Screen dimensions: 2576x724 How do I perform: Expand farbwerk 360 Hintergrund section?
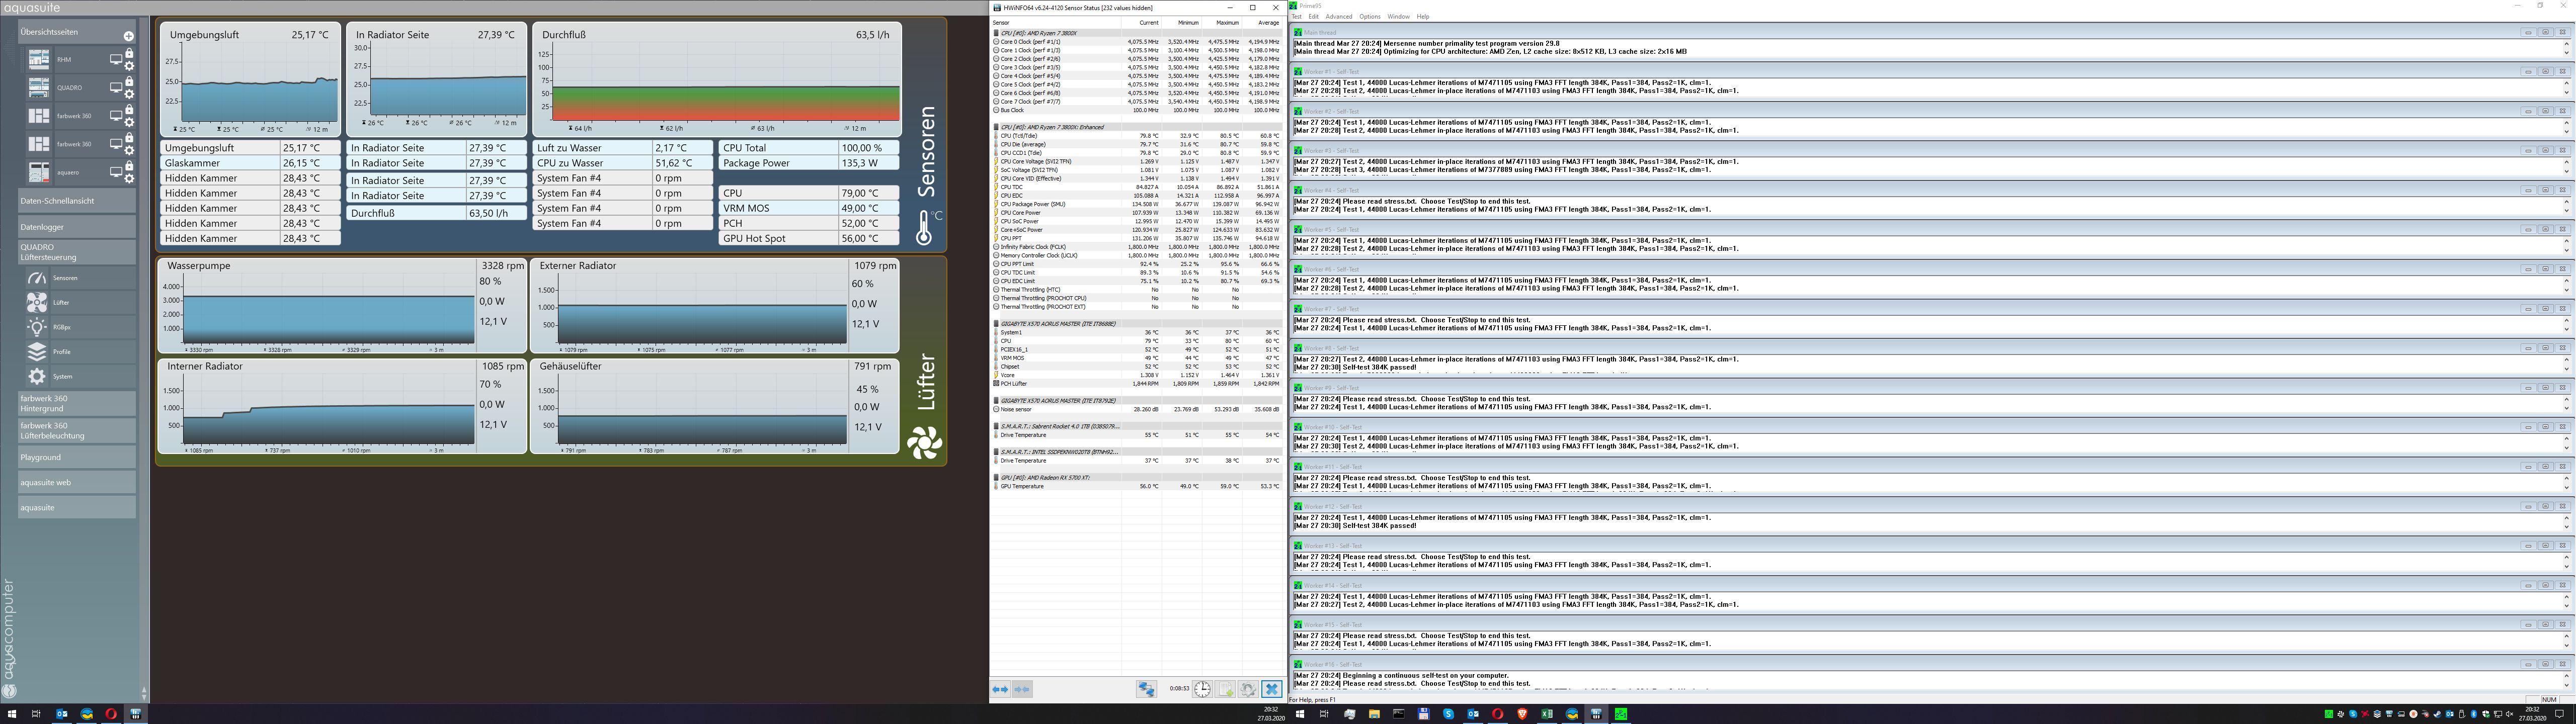(x=77, y=403)
